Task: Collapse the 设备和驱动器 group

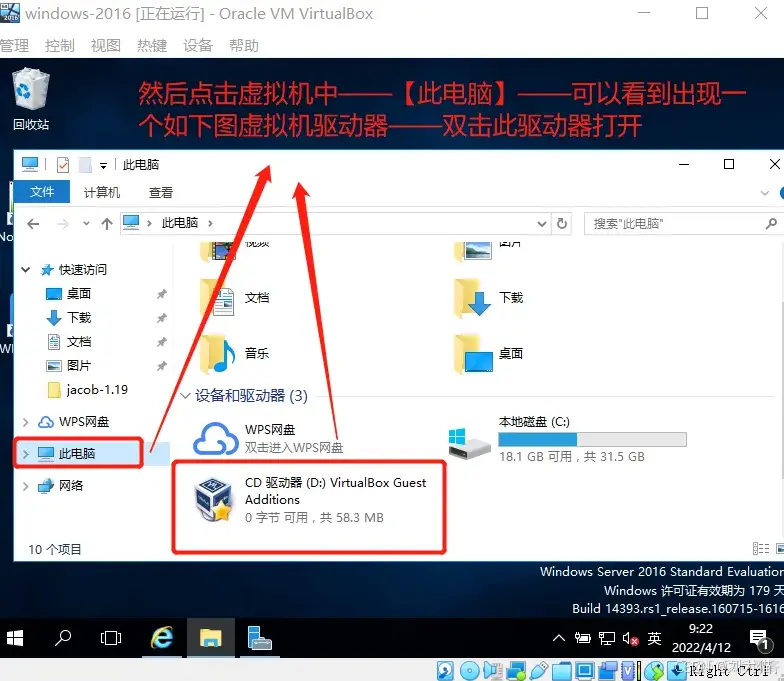Action: coord(185,396)
